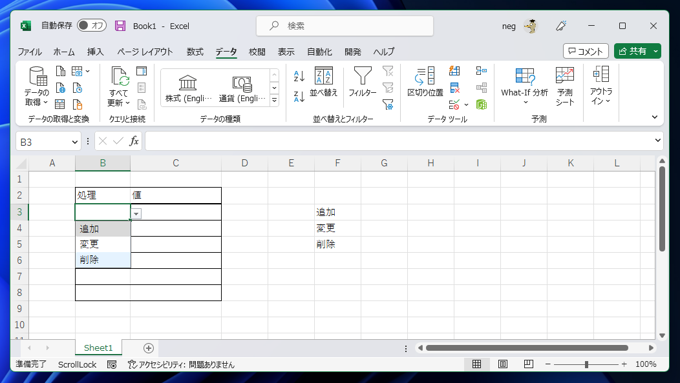Open the Formulas tab

pyautogui.click(x=195, y=52)
